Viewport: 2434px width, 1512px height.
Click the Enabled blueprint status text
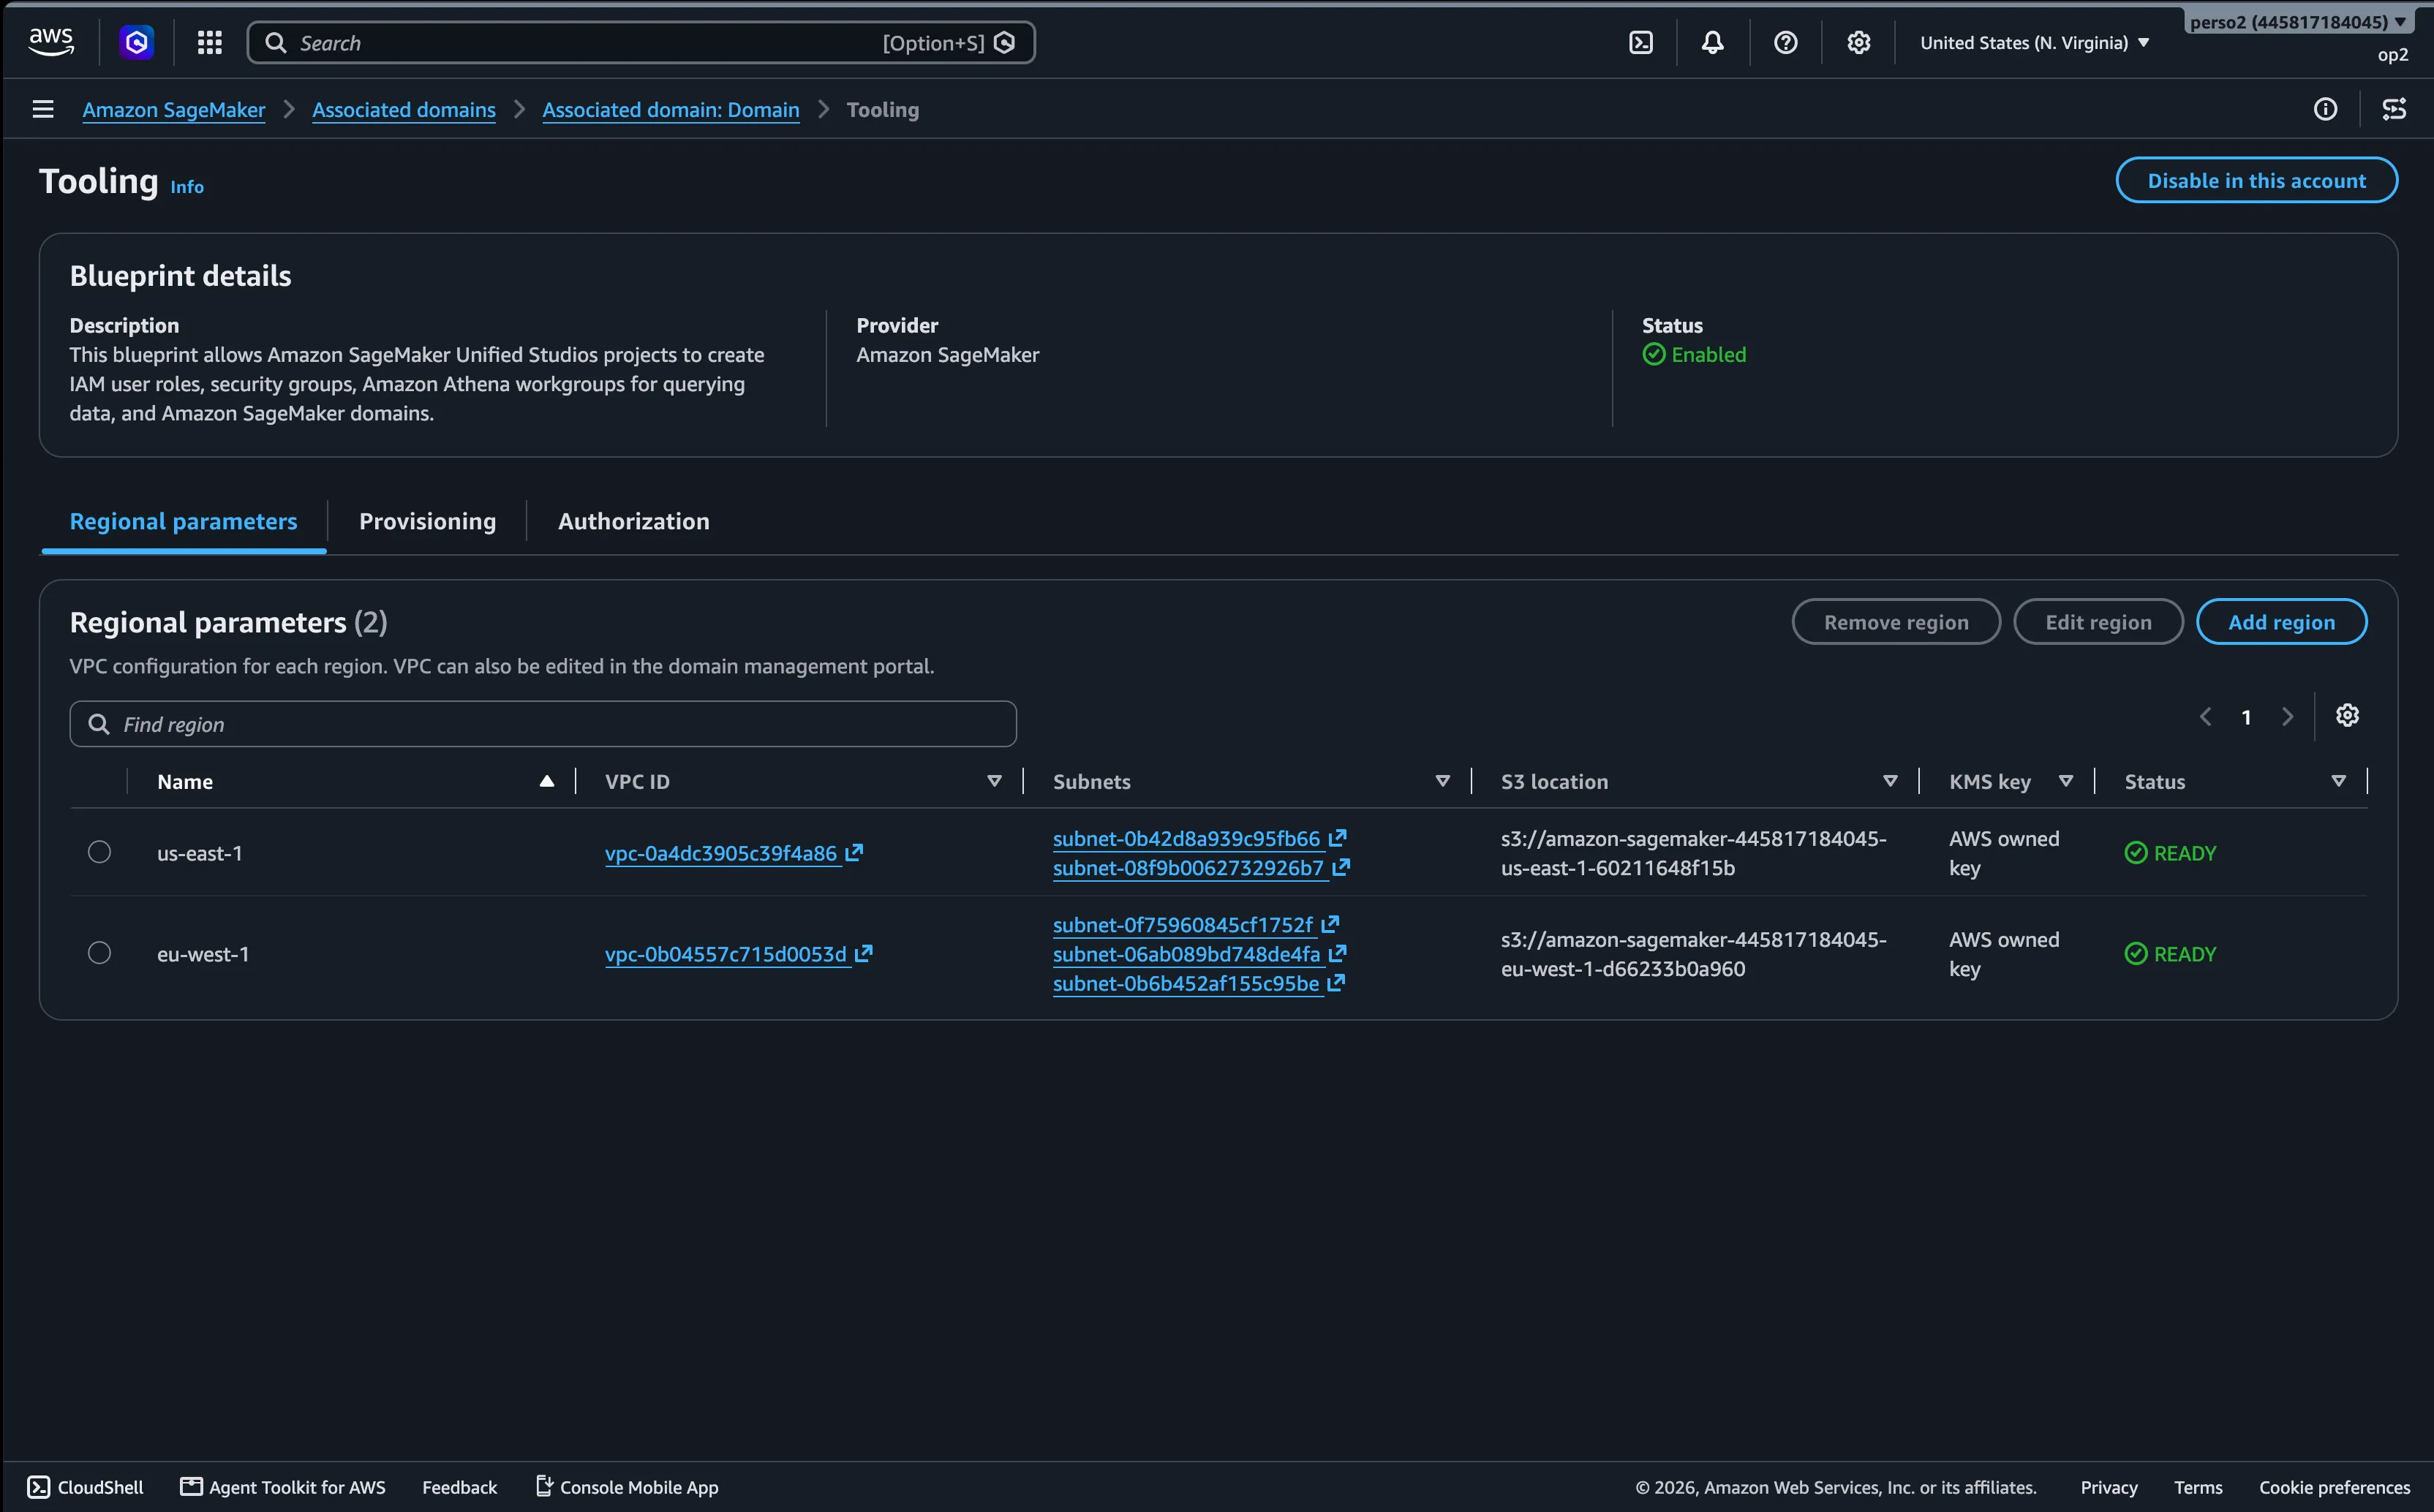click(1708, 355)
